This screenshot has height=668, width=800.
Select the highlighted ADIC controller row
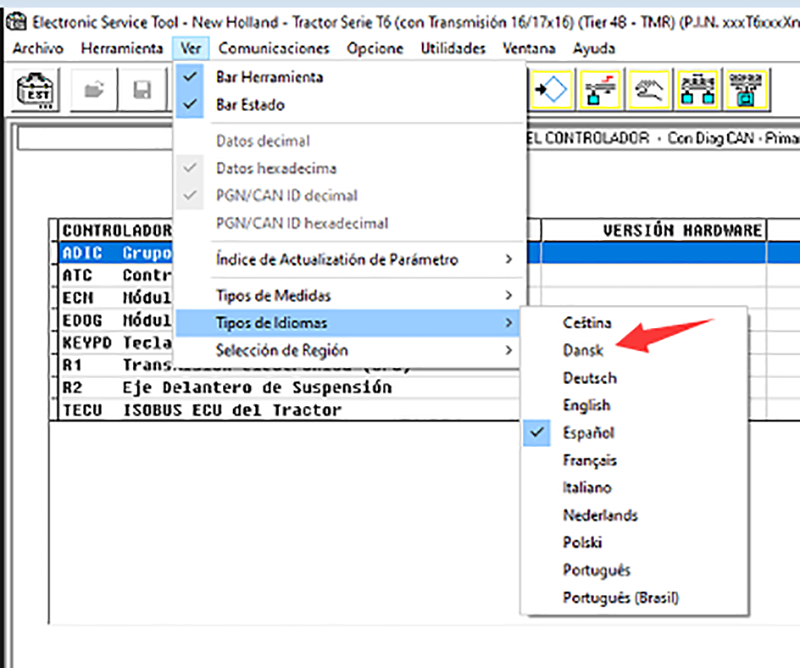click(116, 253)
